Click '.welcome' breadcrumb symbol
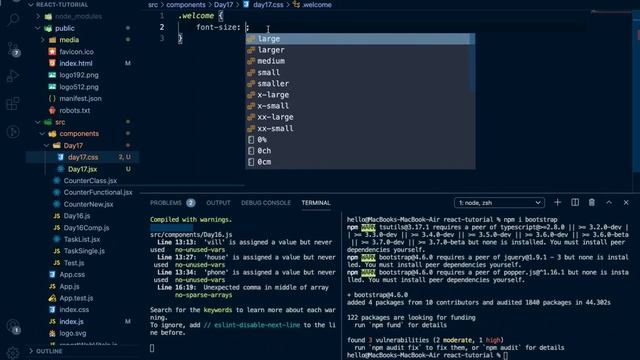This screenshot has width=640, height=360. point(317,5)
